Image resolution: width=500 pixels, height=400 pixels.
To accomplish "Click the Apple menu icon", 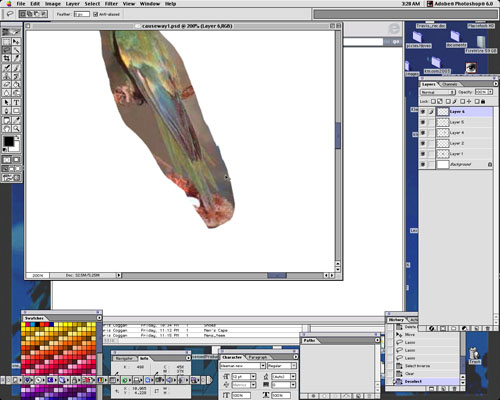I will coord(8,4).
